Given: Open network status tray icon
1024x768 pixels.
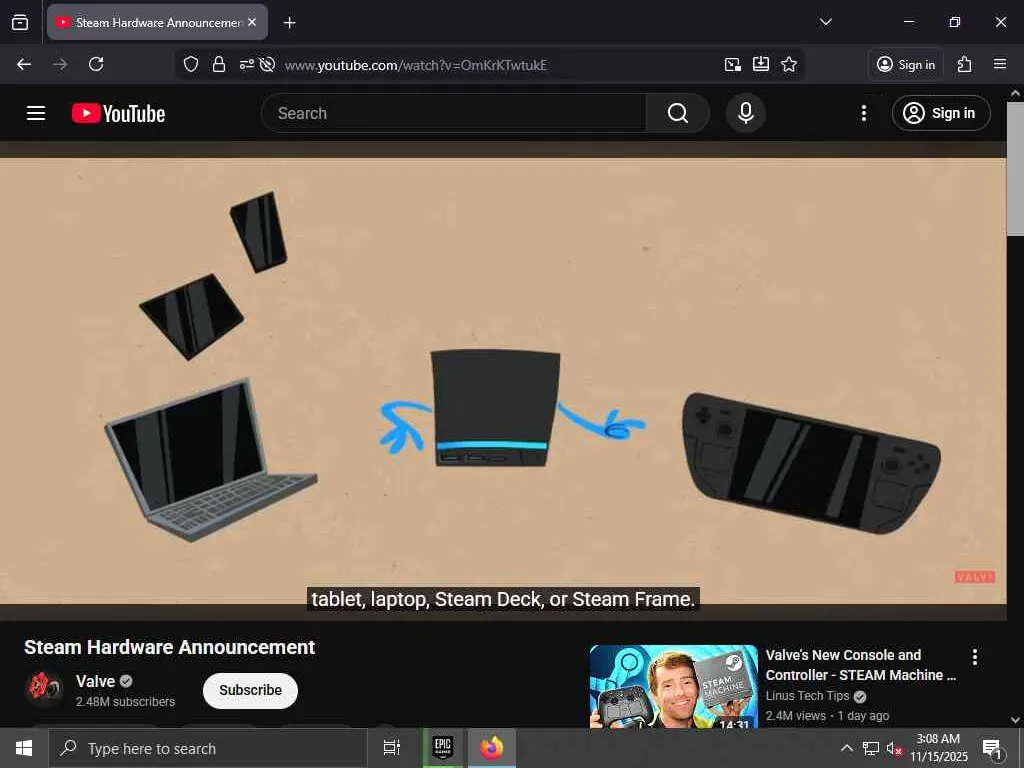Looking at the screenshot, I should pyautogui.click(x=871, y=748).
